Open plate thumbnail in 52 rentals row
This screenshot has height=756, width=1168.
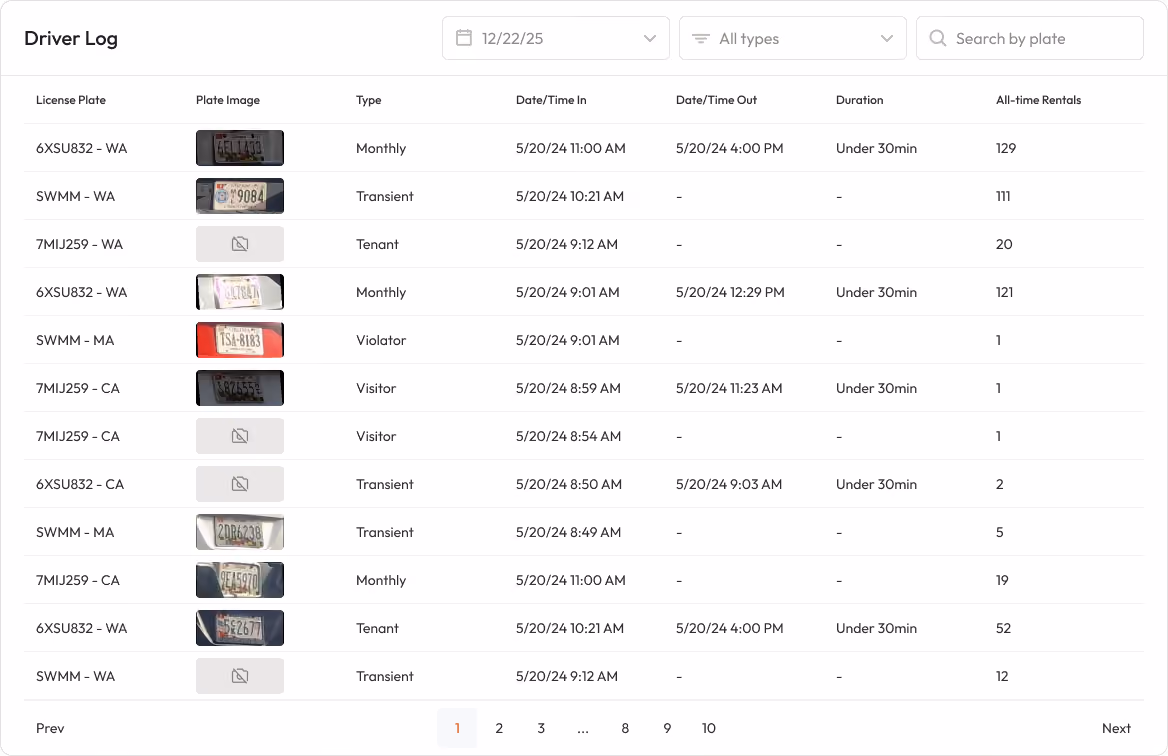point(240,628)
